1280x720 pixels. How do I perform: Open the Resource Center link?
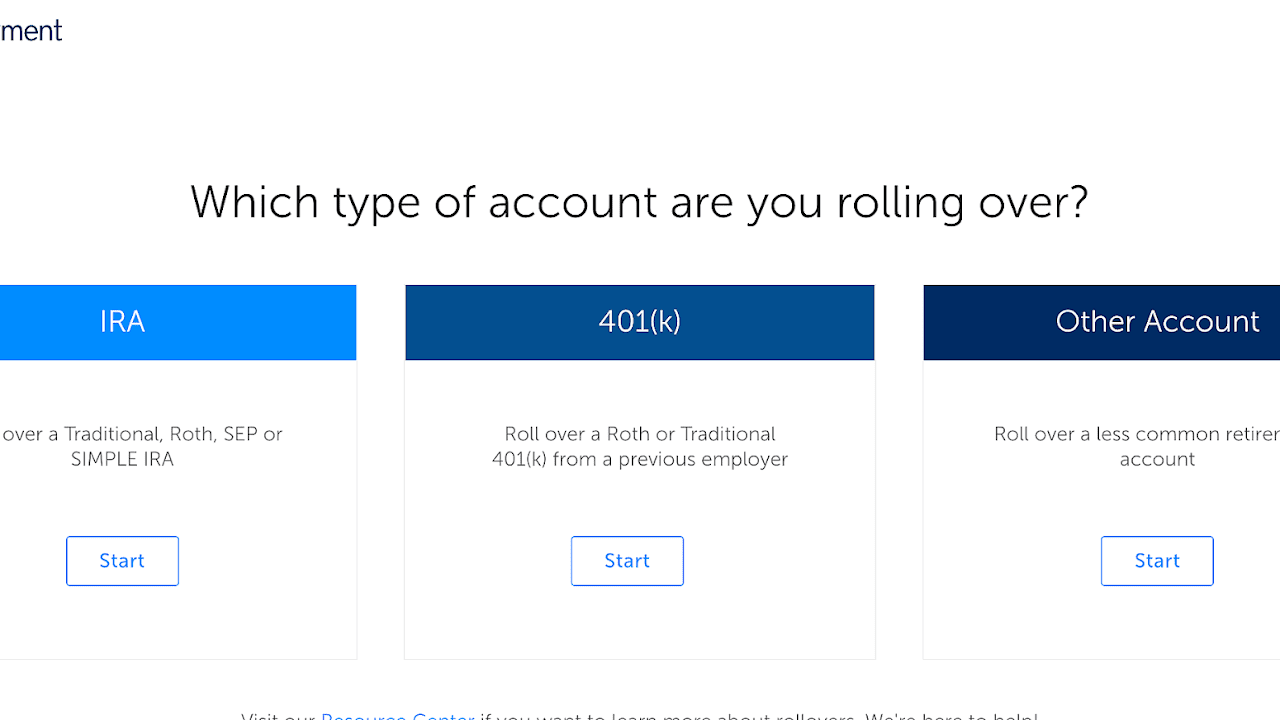click(397, 714)
